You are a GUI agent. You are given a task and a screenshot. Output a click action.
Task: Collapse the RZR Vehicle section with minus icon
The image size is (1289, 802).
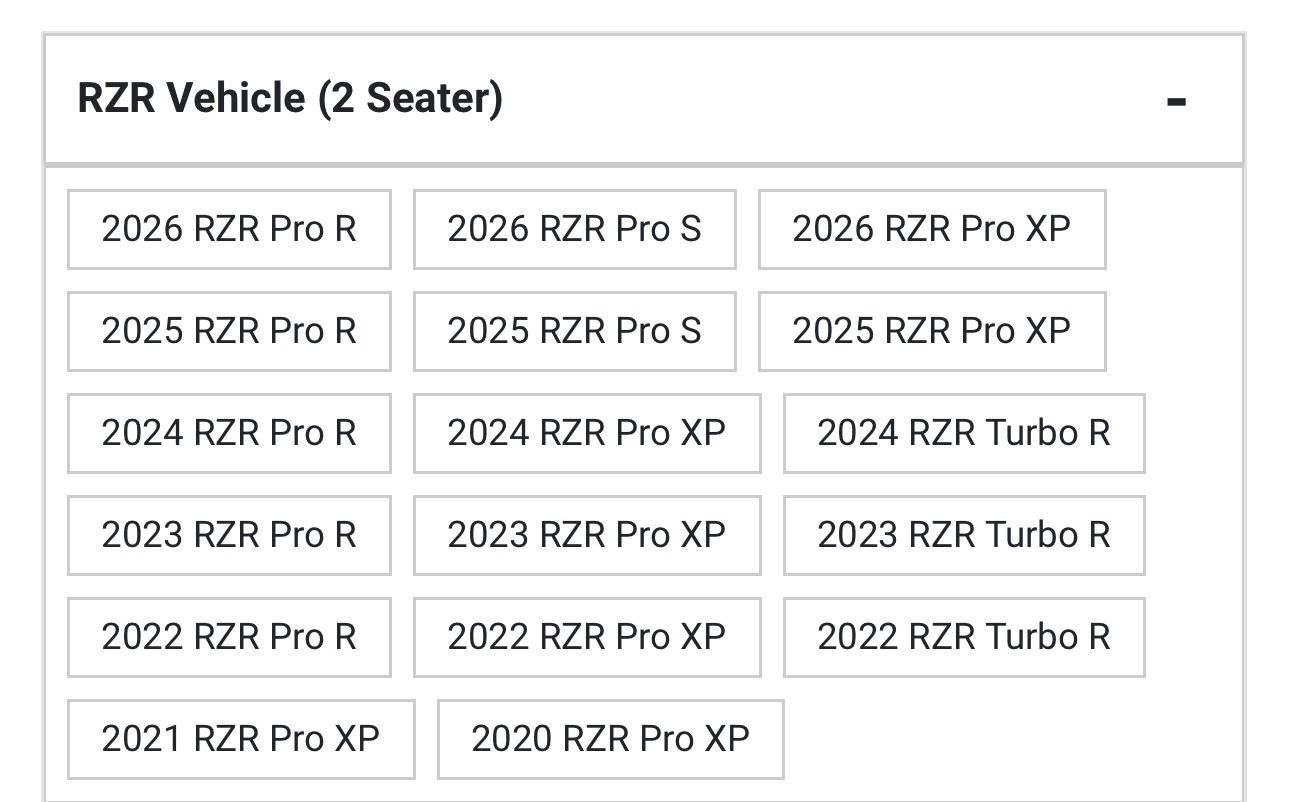[x=1176, y=101]
